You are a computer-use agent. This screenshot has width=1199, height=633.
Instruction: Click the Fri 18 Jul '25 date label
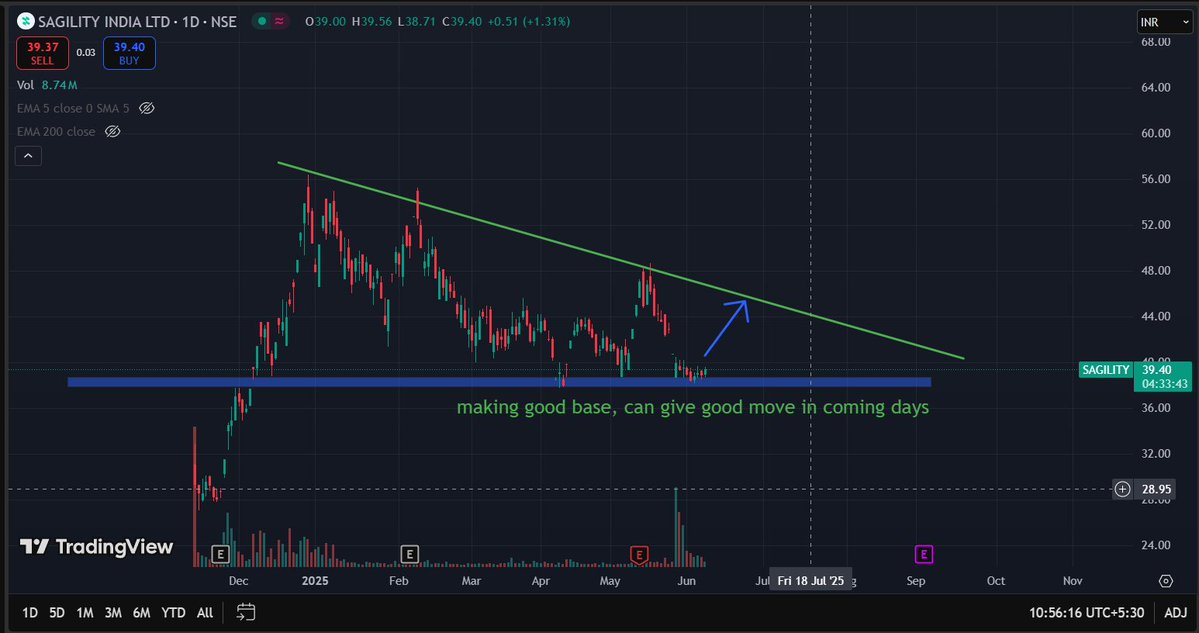(811, 581)
